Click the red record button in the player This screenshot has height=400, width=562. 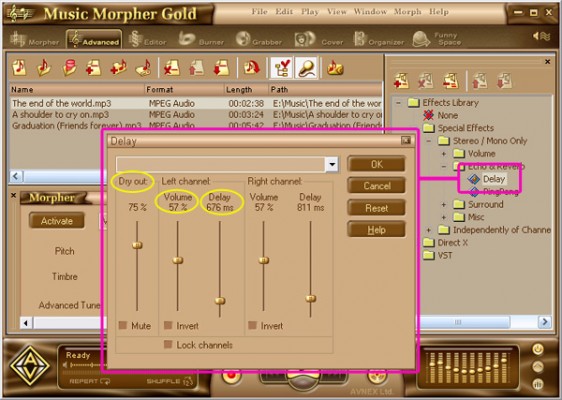click(231, 376)
